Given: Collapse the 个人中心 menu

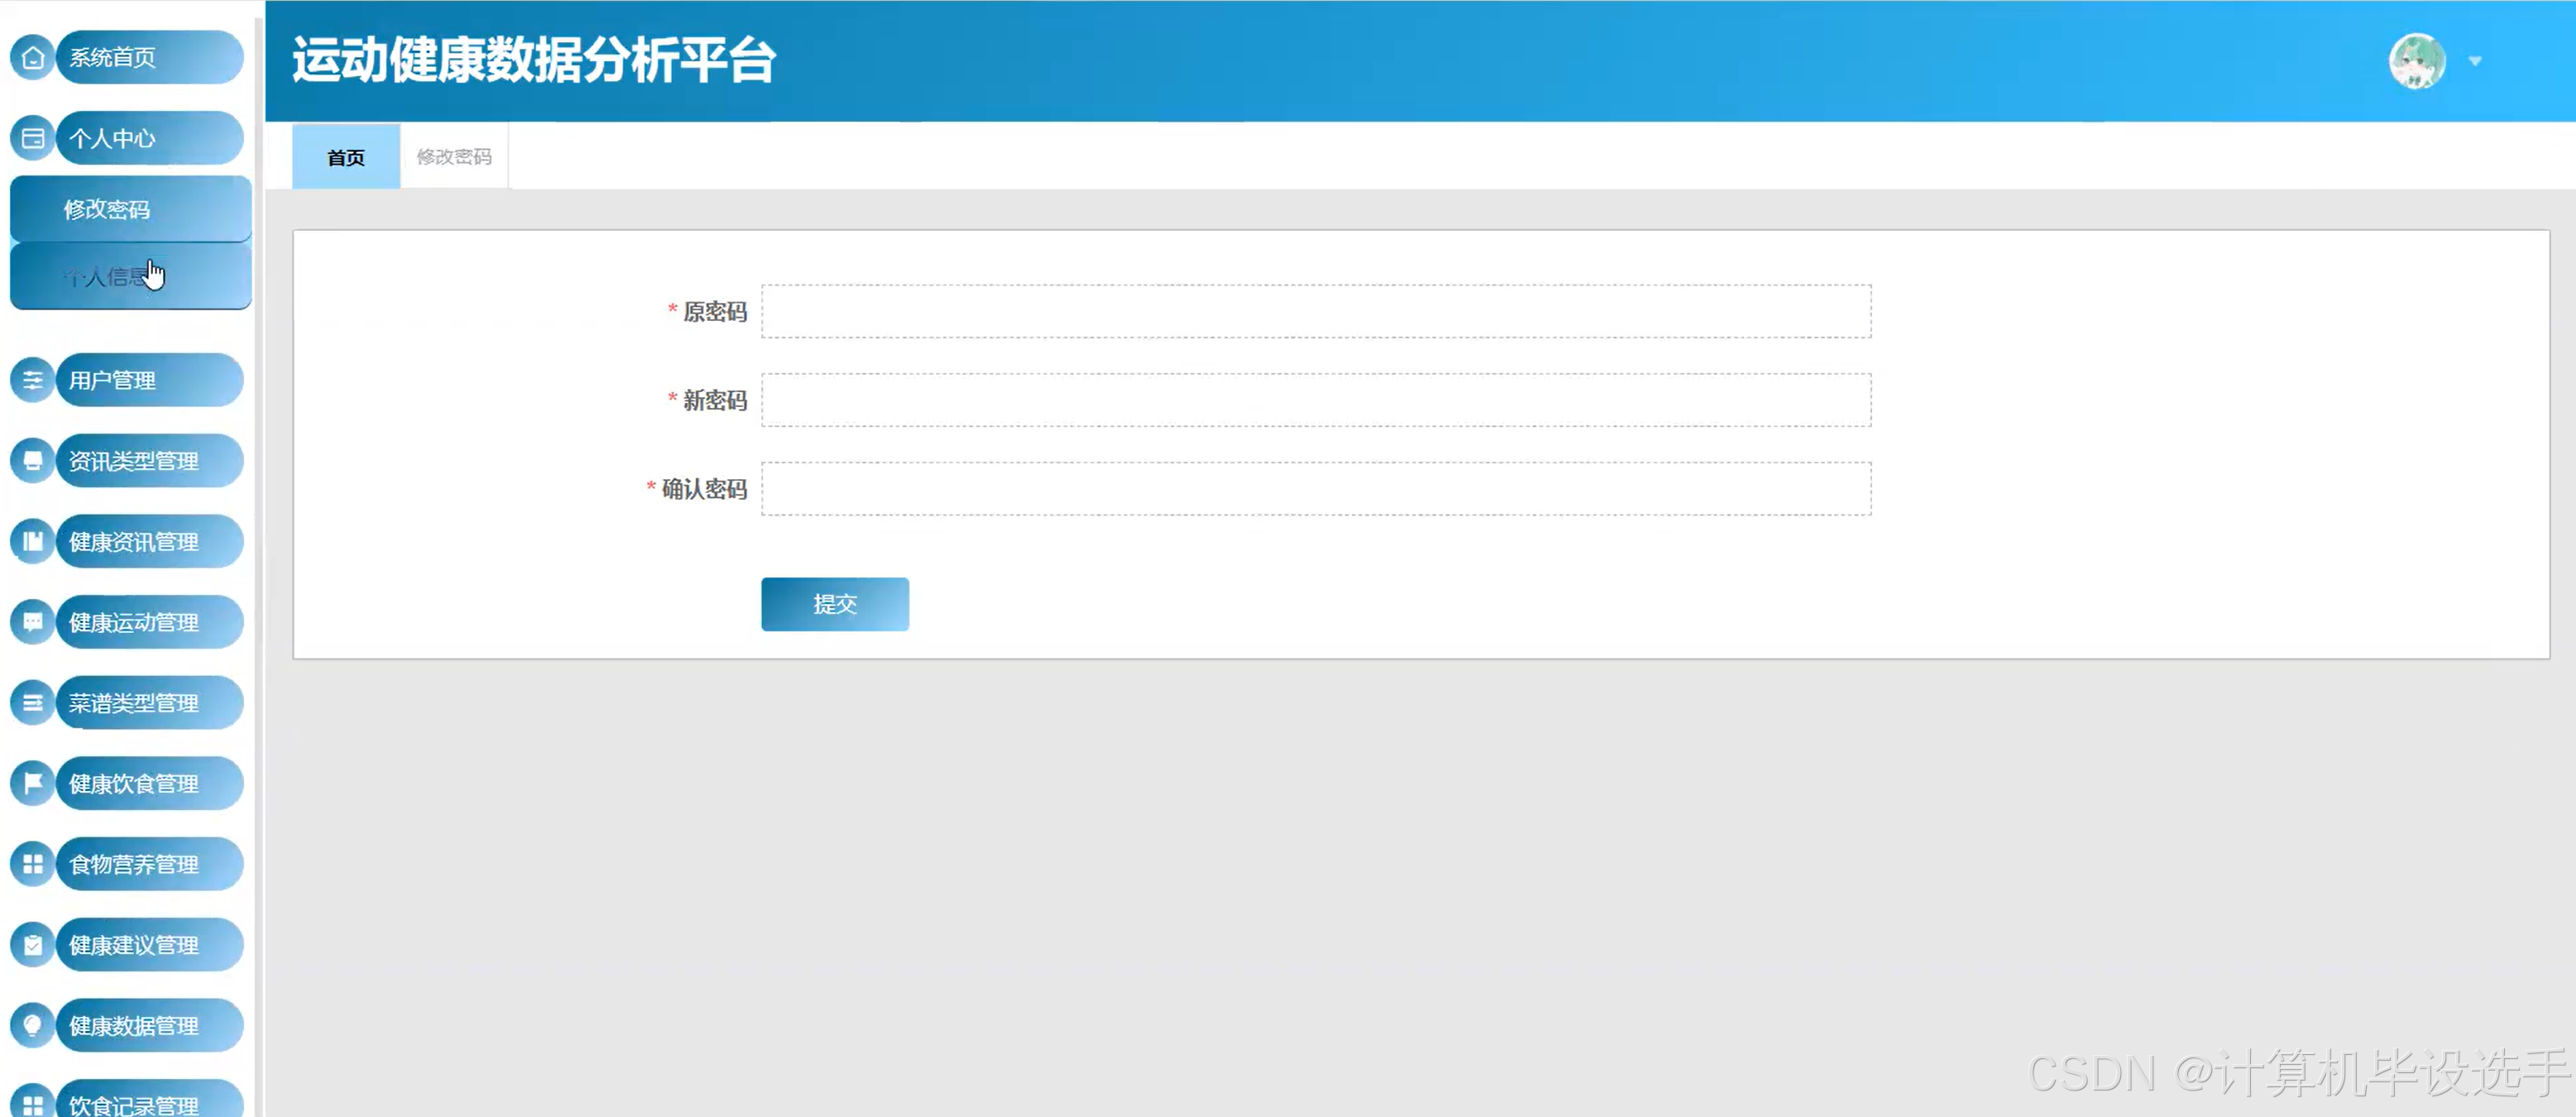Looking at the screenshot, I should (149, 138).
